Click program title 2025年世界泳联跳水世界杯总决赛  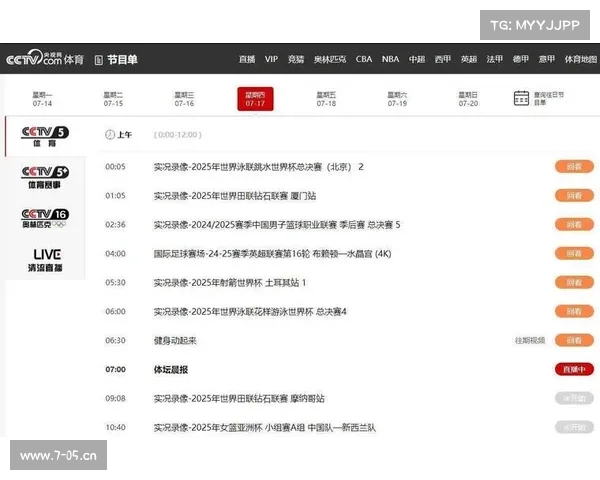point(258,167)
